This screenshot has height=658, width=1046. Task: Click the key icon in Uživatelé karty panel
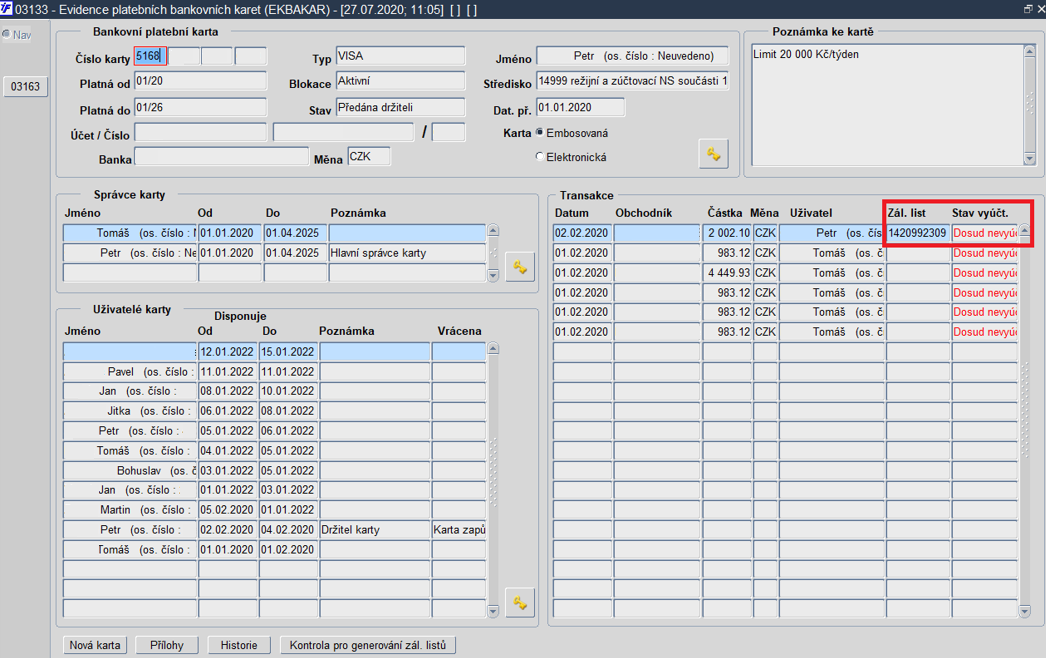coord(520,603)
